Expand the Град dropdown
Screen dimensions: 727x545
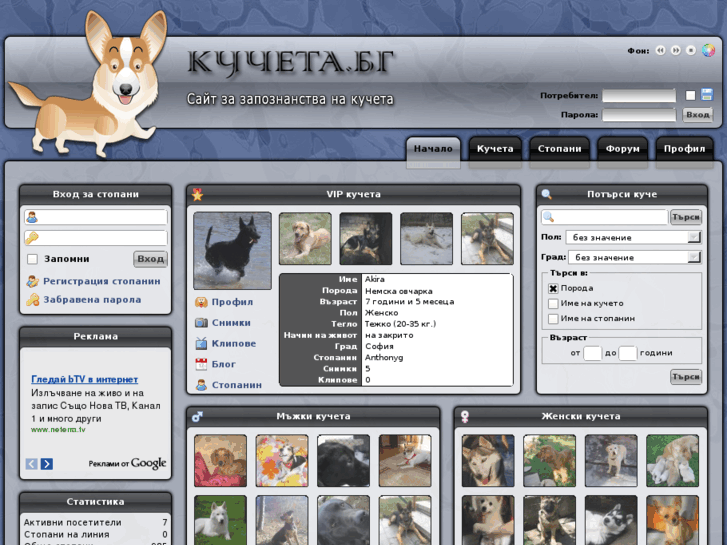pyautogui.click(x=633, y=257)
